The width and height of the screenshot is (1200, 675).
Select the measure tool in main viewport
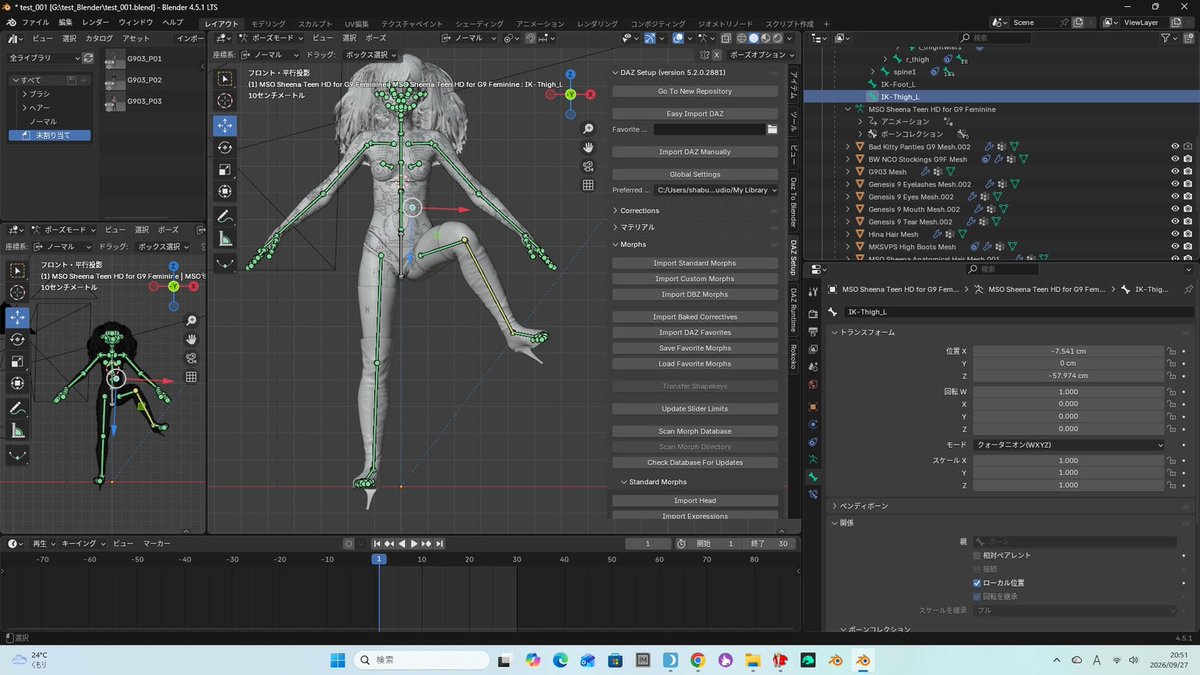(x=225, y=239)
